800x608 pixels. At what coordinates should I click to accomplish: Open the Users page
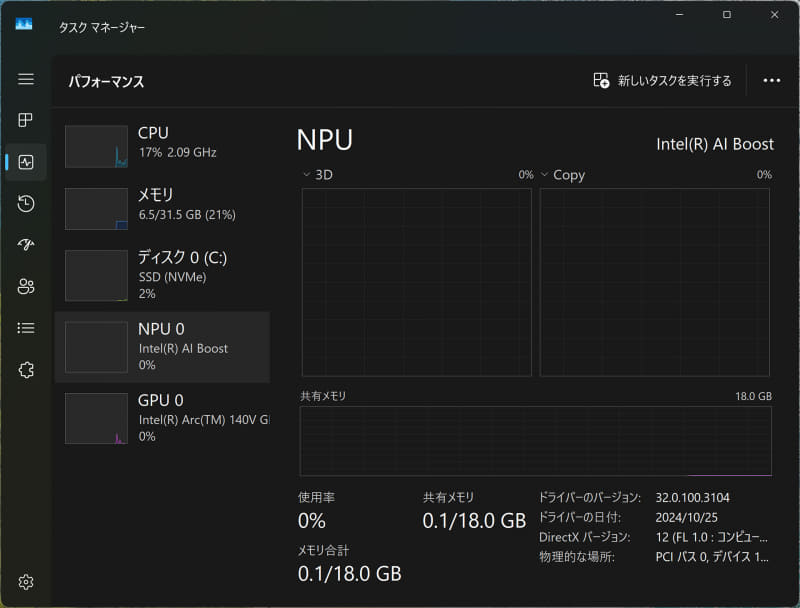point(25,286)
